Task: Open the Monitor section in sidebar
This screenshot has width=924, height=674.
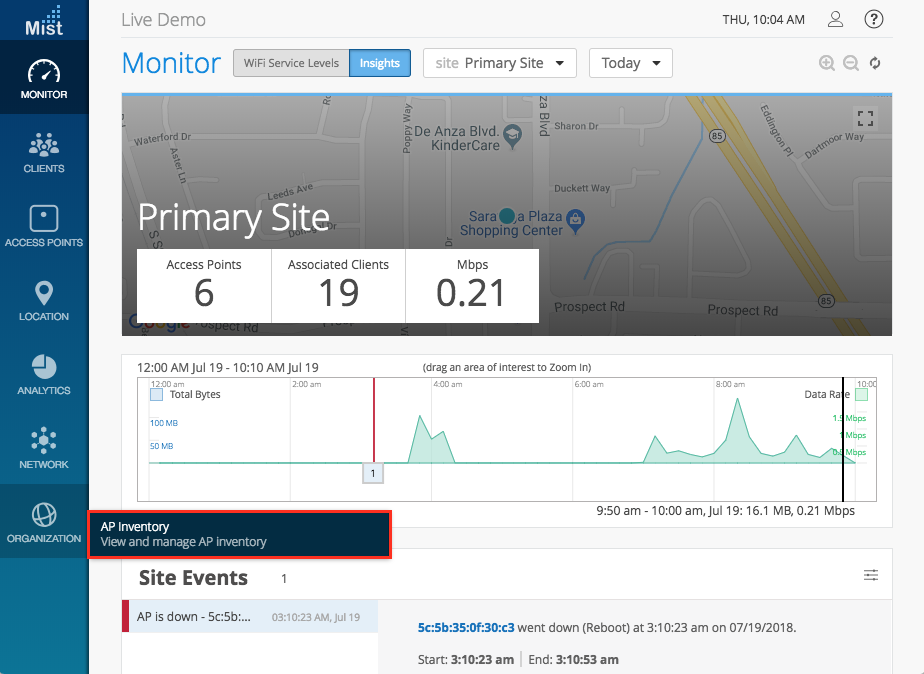Action: (x=44, y=79)
